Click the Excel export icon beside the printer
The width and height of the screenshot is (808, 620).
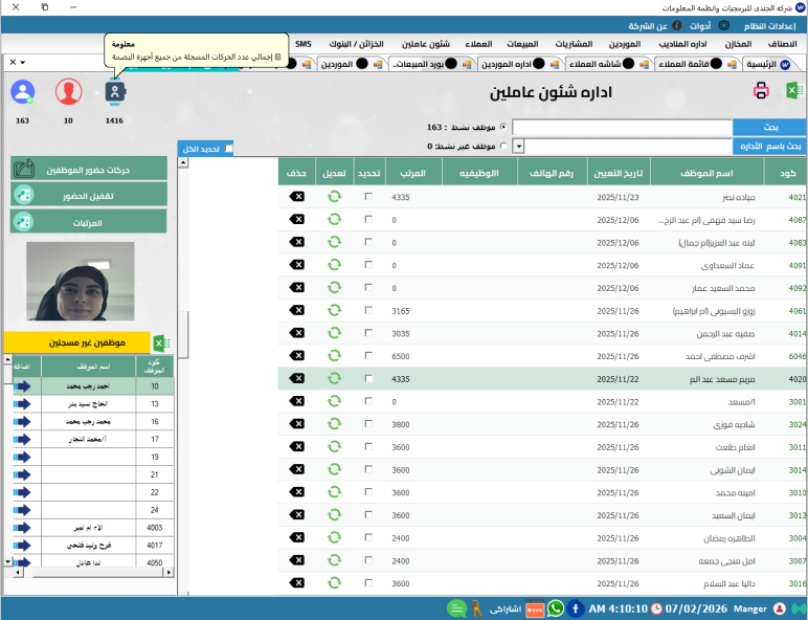tap(791, 92)
